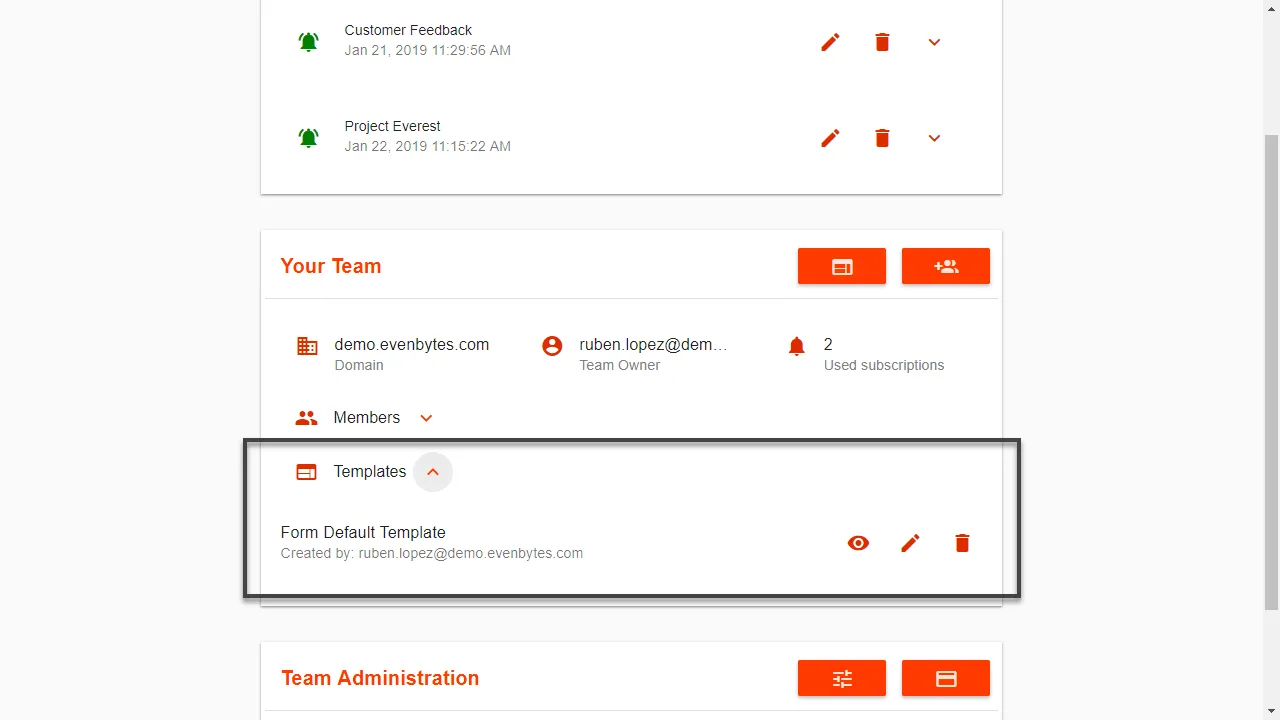1280x720 pixels.
Task: Click the 'demo.evenbytes.com' domain value
Action: tap(412, 344)
